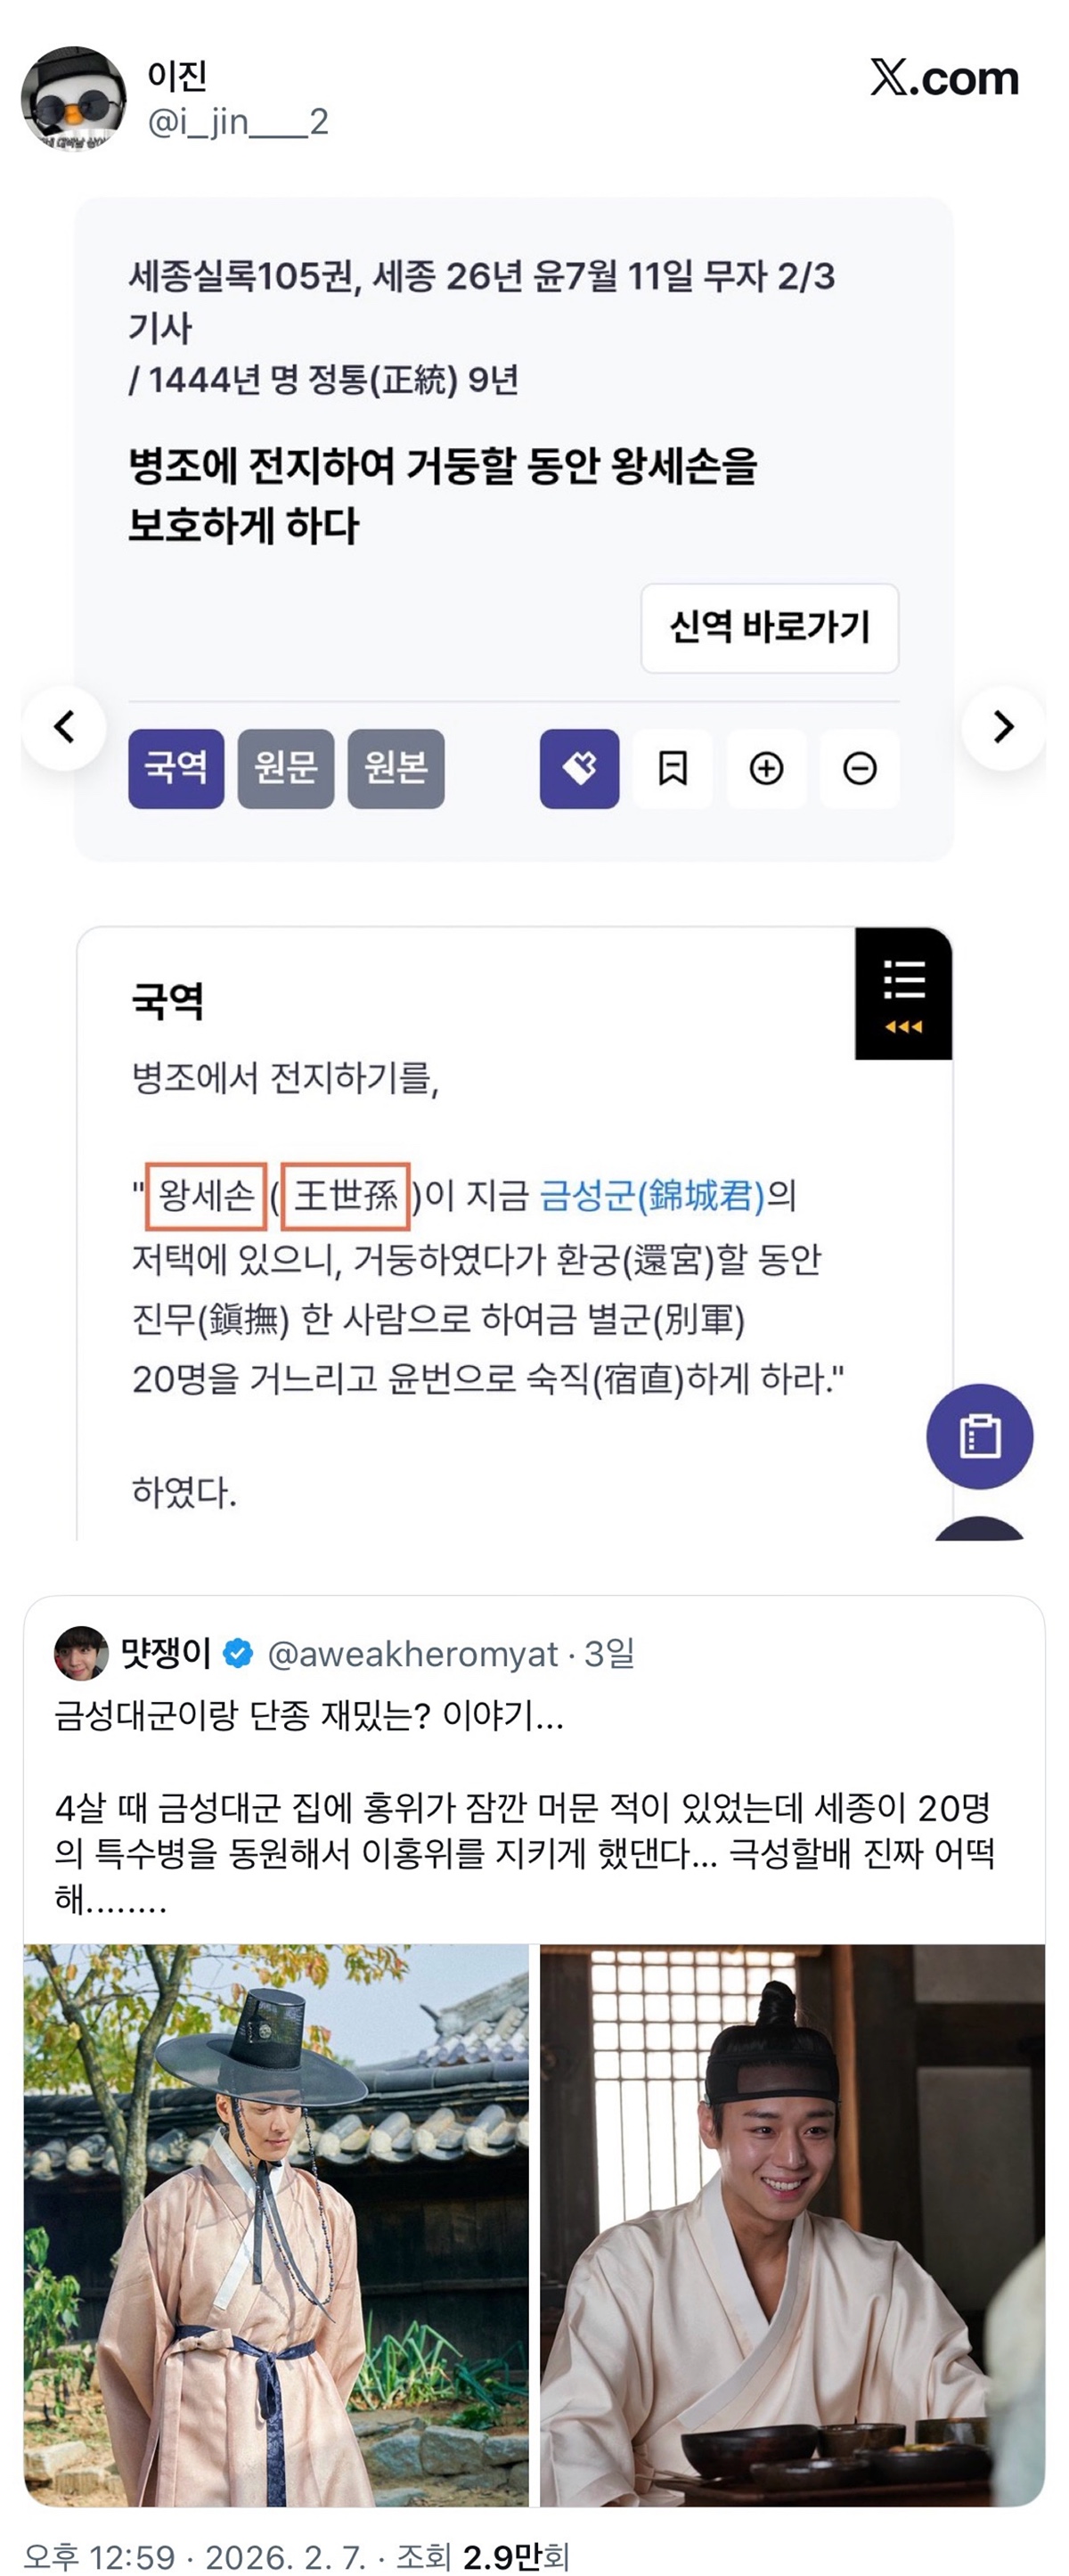Screen dimensions: 1069x2576
Task: Click the X.com logo
Action: pos(943,78)
